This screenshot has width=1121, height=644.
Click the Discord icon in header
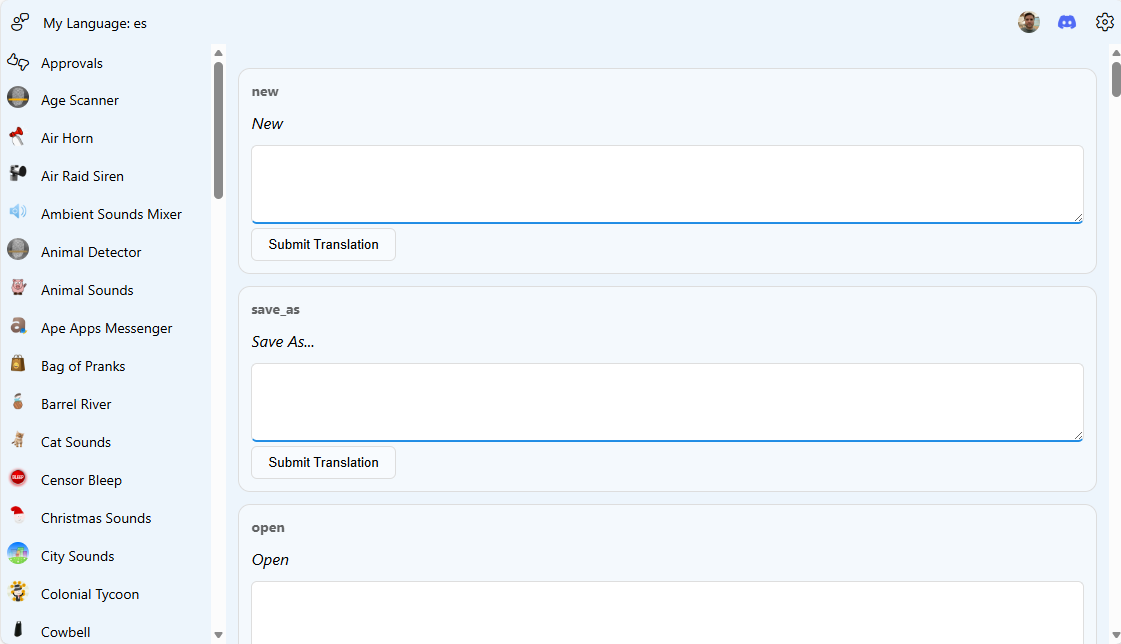coord(1067,22)
